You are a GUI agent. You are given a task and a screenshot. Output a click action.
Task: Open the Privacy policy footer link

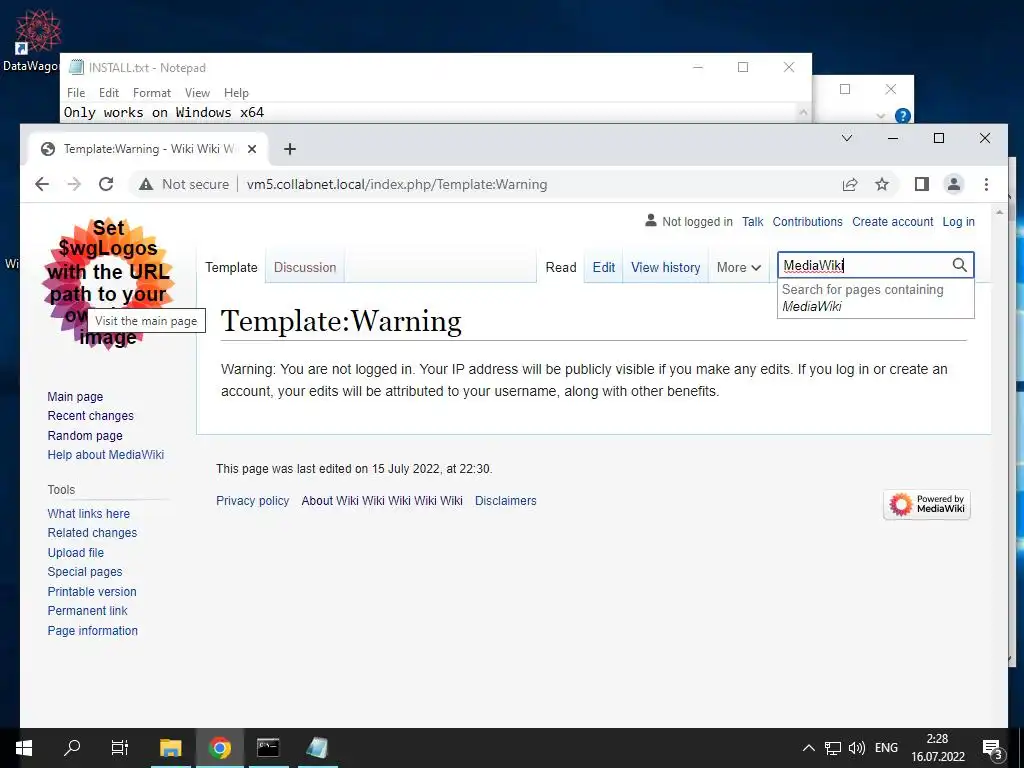tap(252, 500)
